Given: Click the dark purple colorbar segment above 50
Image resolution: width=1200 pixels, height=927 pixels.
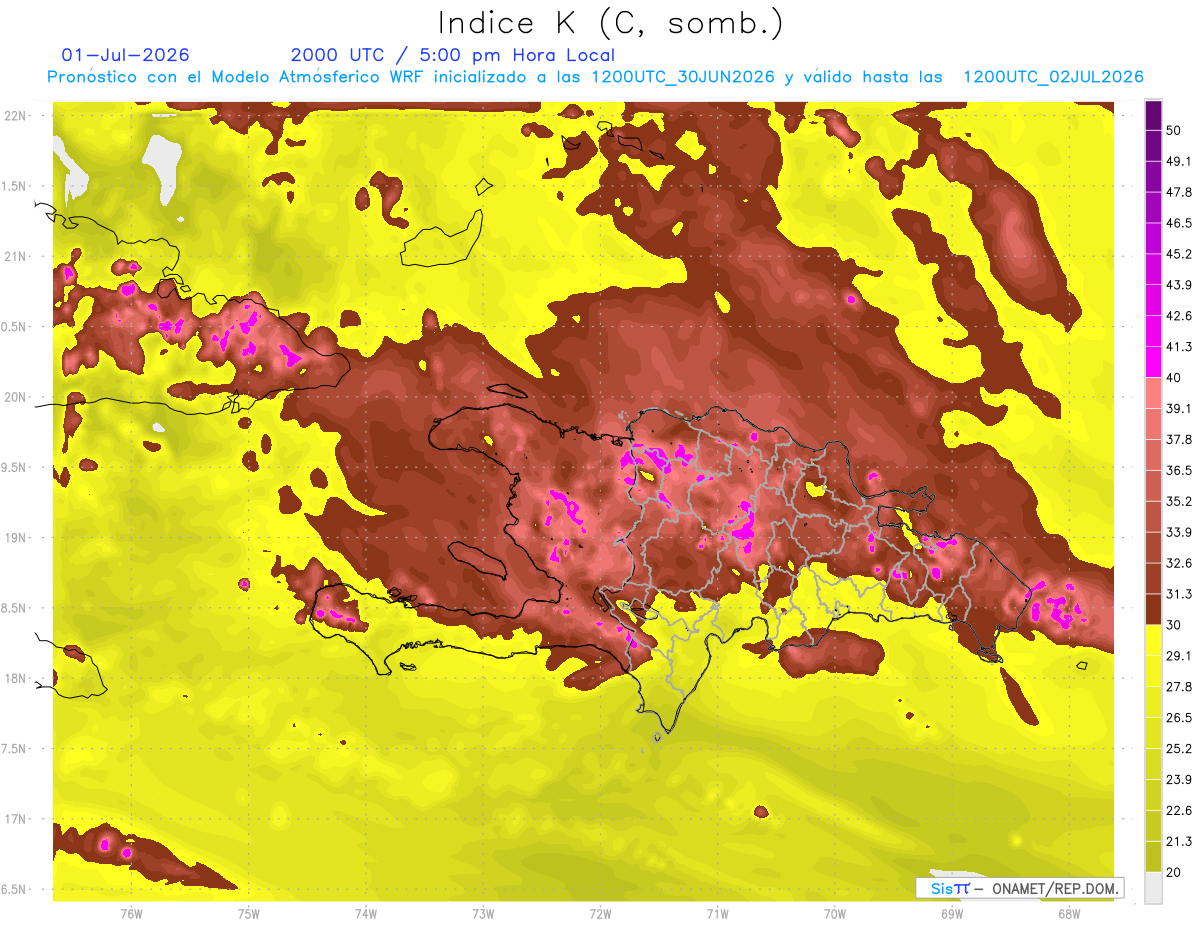Looking at the screenshot, I should [x=1153, y=117].
